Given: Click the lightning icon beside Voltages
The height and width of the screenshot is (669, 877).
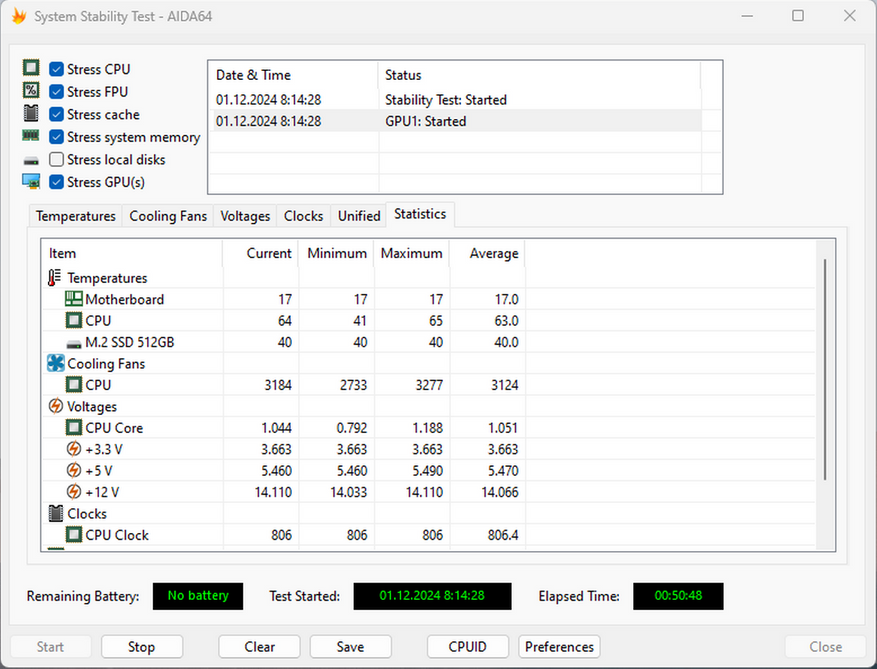Looking at the screenshot, I should pyautogui.click(x=55, y=407).
